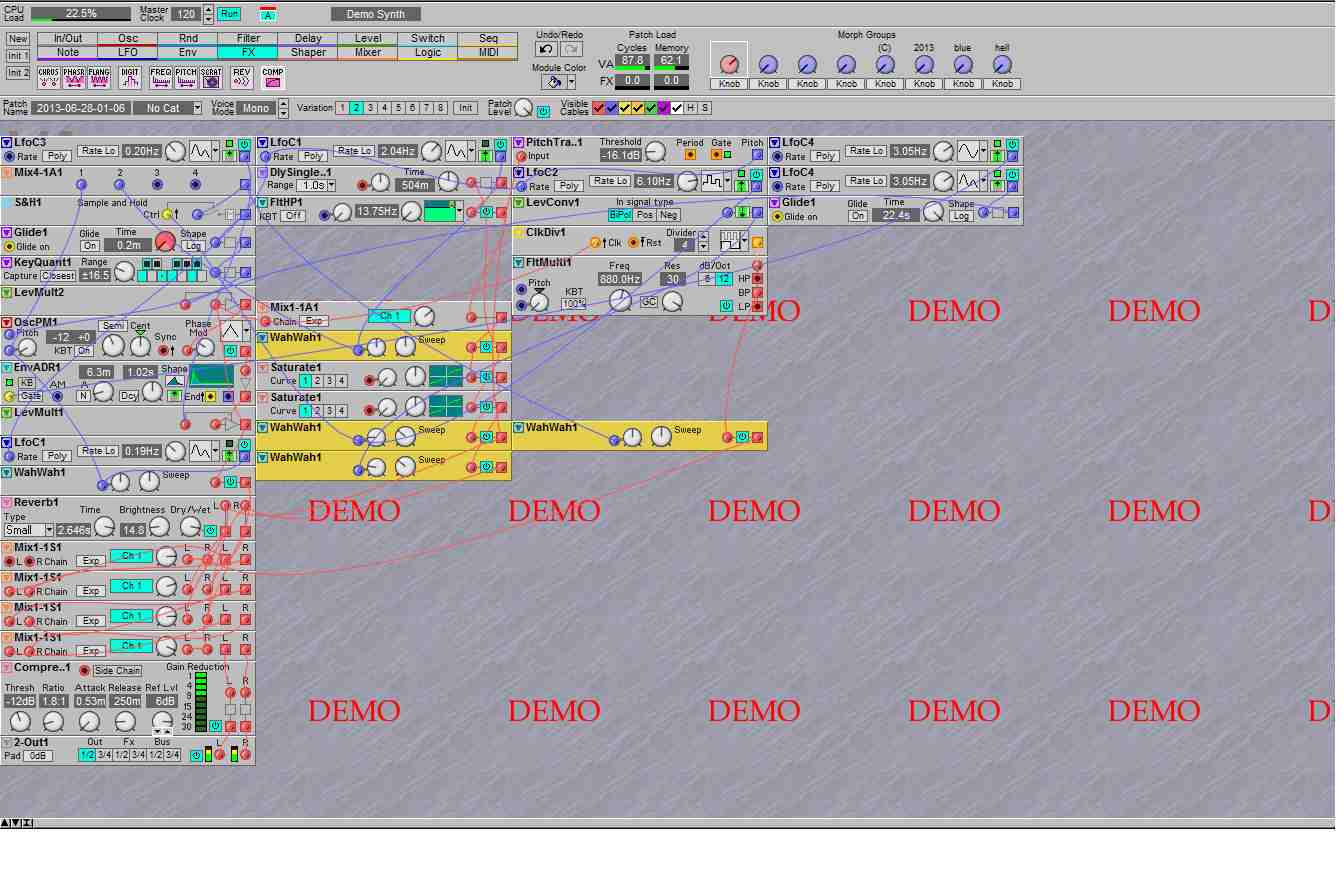
Task: Toggle white visible cables checkbox
Action: pos(677,108)
